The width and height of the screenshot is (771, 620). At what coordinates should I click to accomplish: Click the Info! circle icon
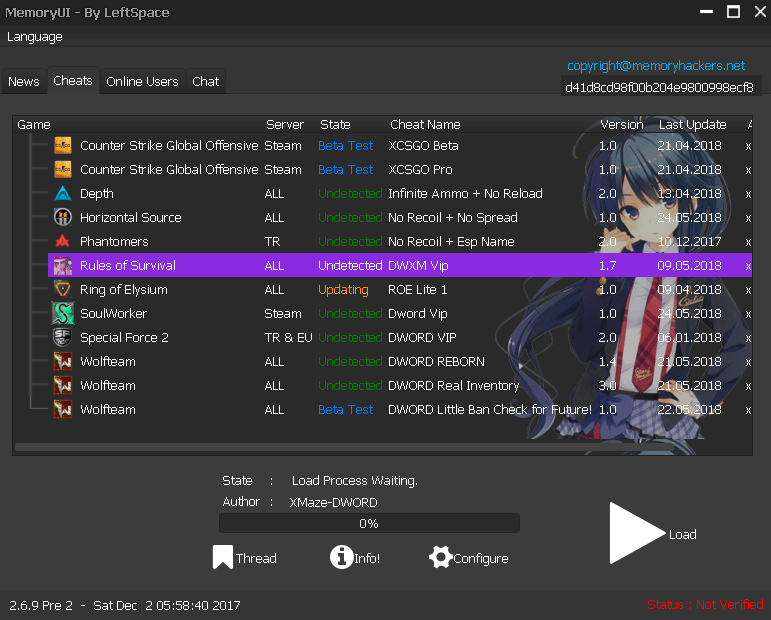[x=341, y=557]
